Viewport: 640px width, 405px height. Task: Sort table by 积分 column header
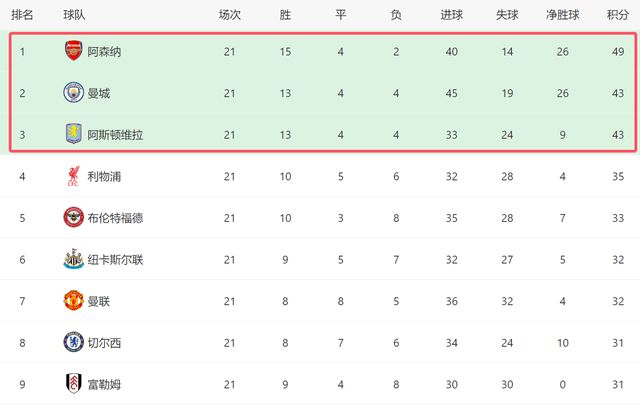tap(617, 15)
